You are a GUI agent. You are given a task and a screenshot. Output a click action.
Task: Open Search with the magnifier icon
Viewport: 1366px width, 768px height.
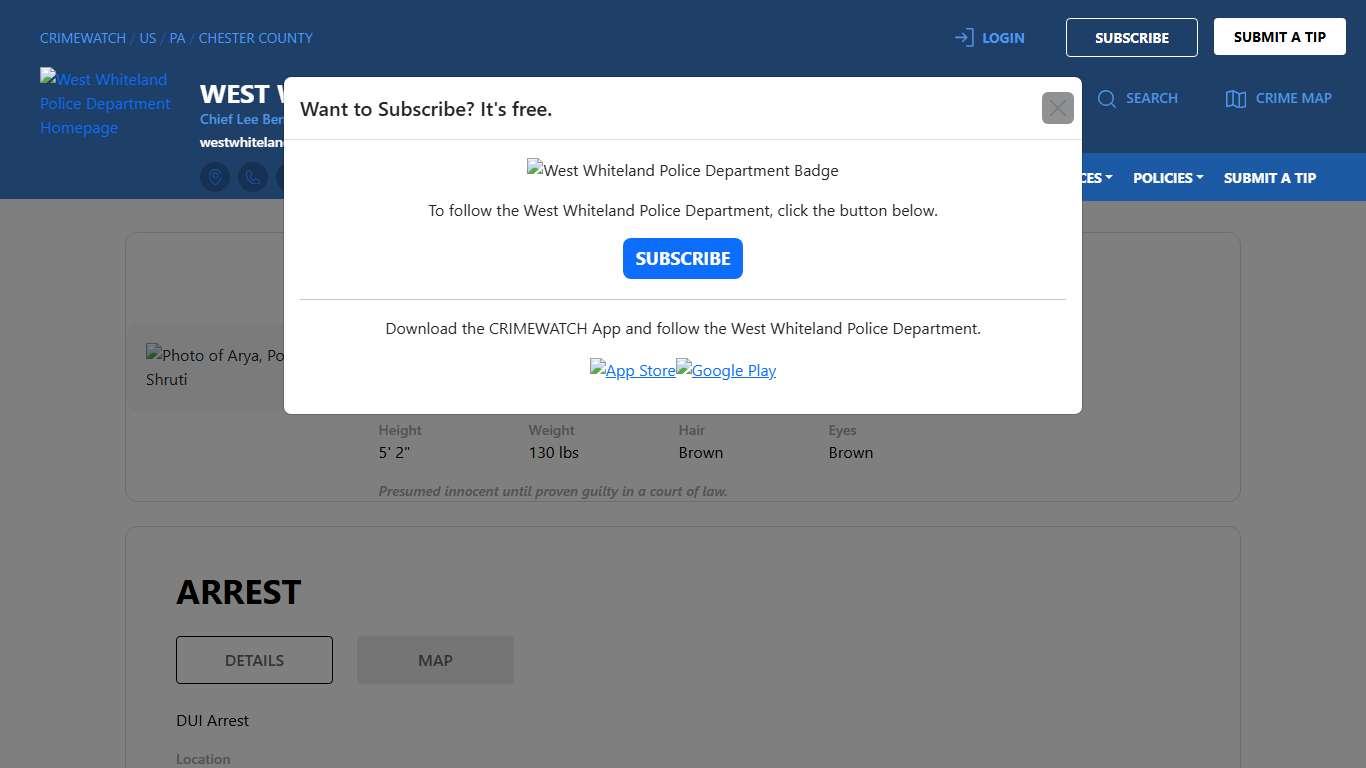(x=1137, y=98)
